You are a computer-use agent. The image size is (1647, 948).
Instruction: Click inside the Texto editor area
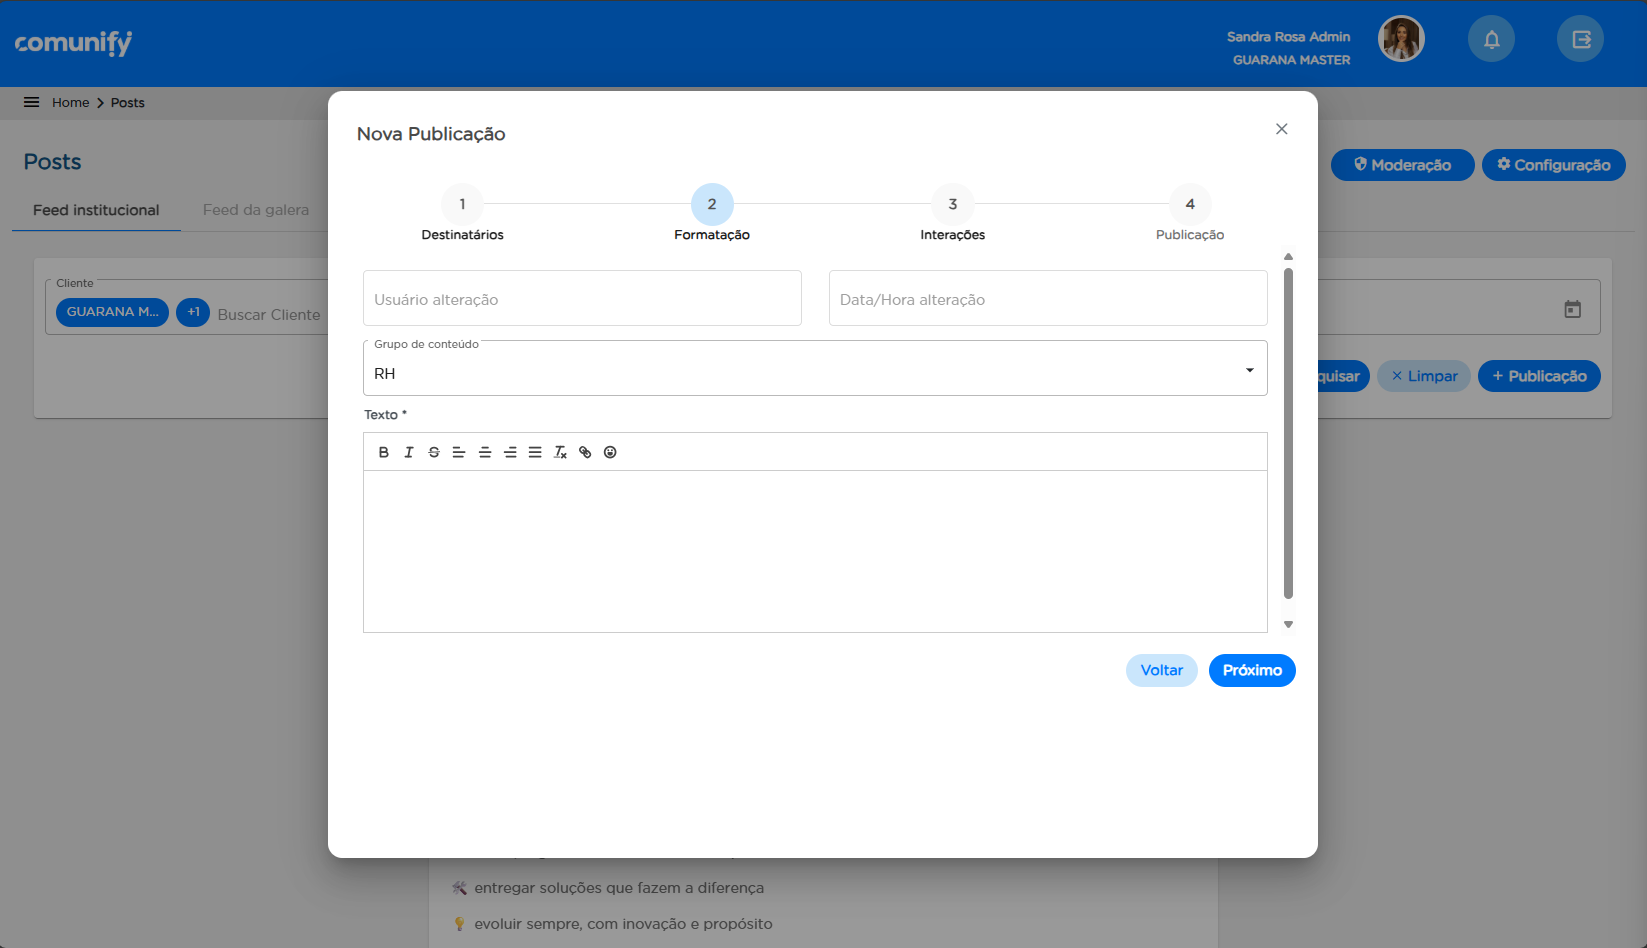(x=814, y=550)
